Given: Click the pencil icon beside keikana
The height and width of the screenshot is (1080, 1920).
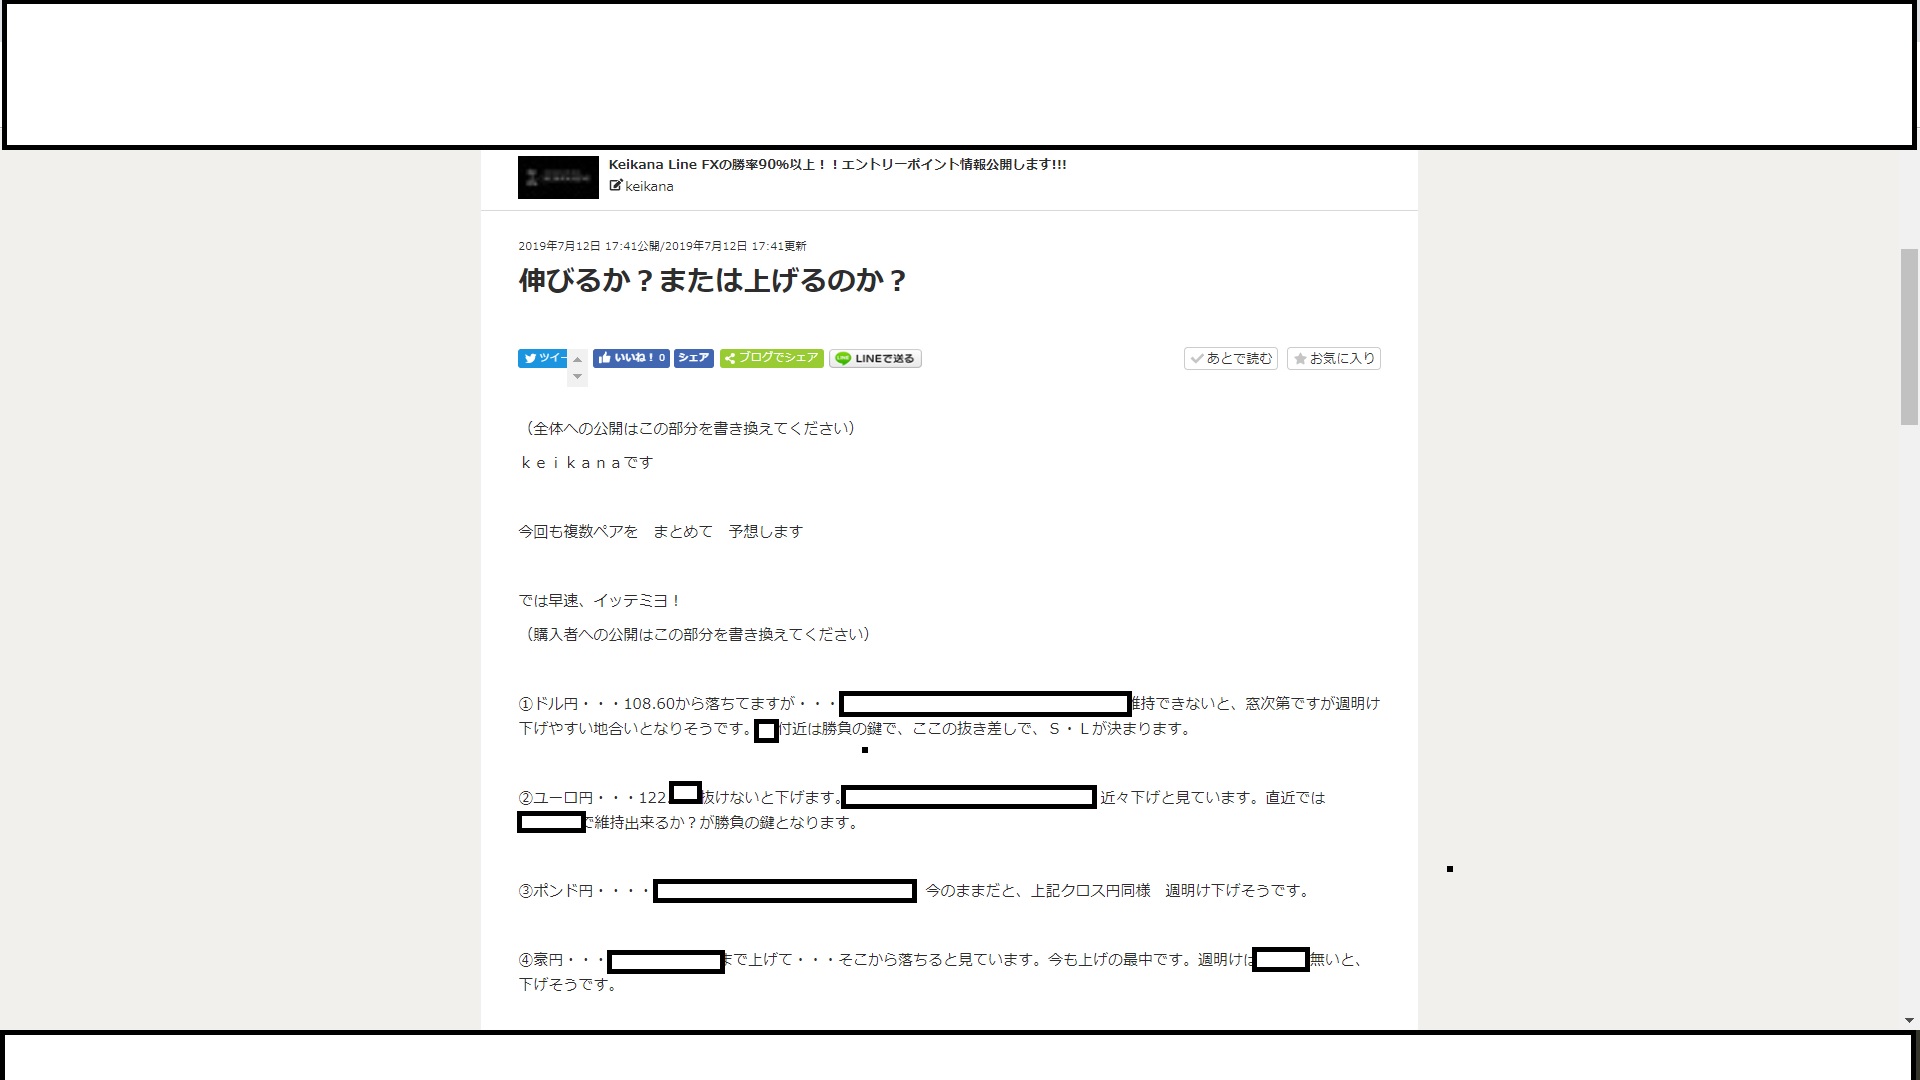Looking at the screenshot, I should tap(615, 185).
